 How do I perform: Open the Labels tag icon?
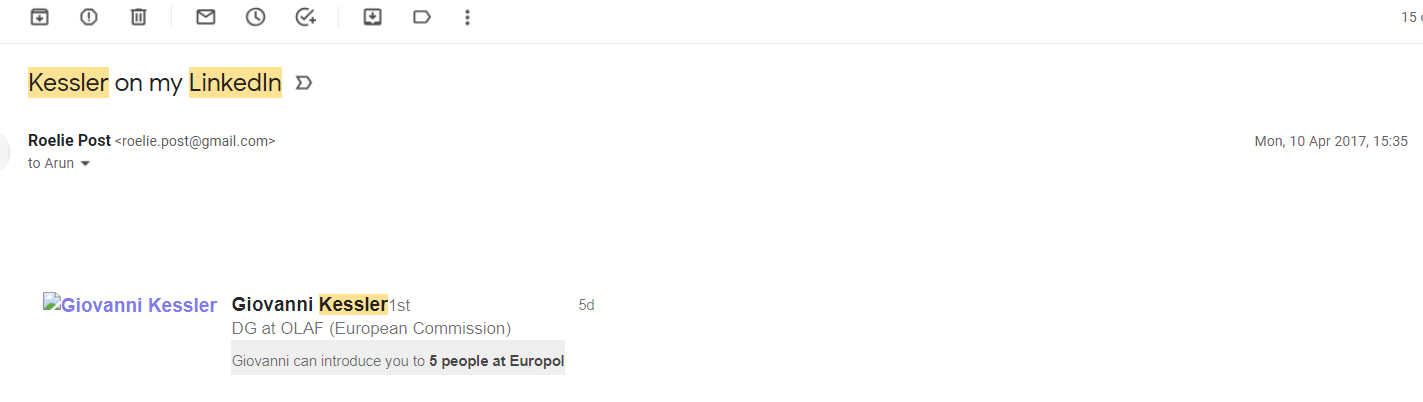422,17
